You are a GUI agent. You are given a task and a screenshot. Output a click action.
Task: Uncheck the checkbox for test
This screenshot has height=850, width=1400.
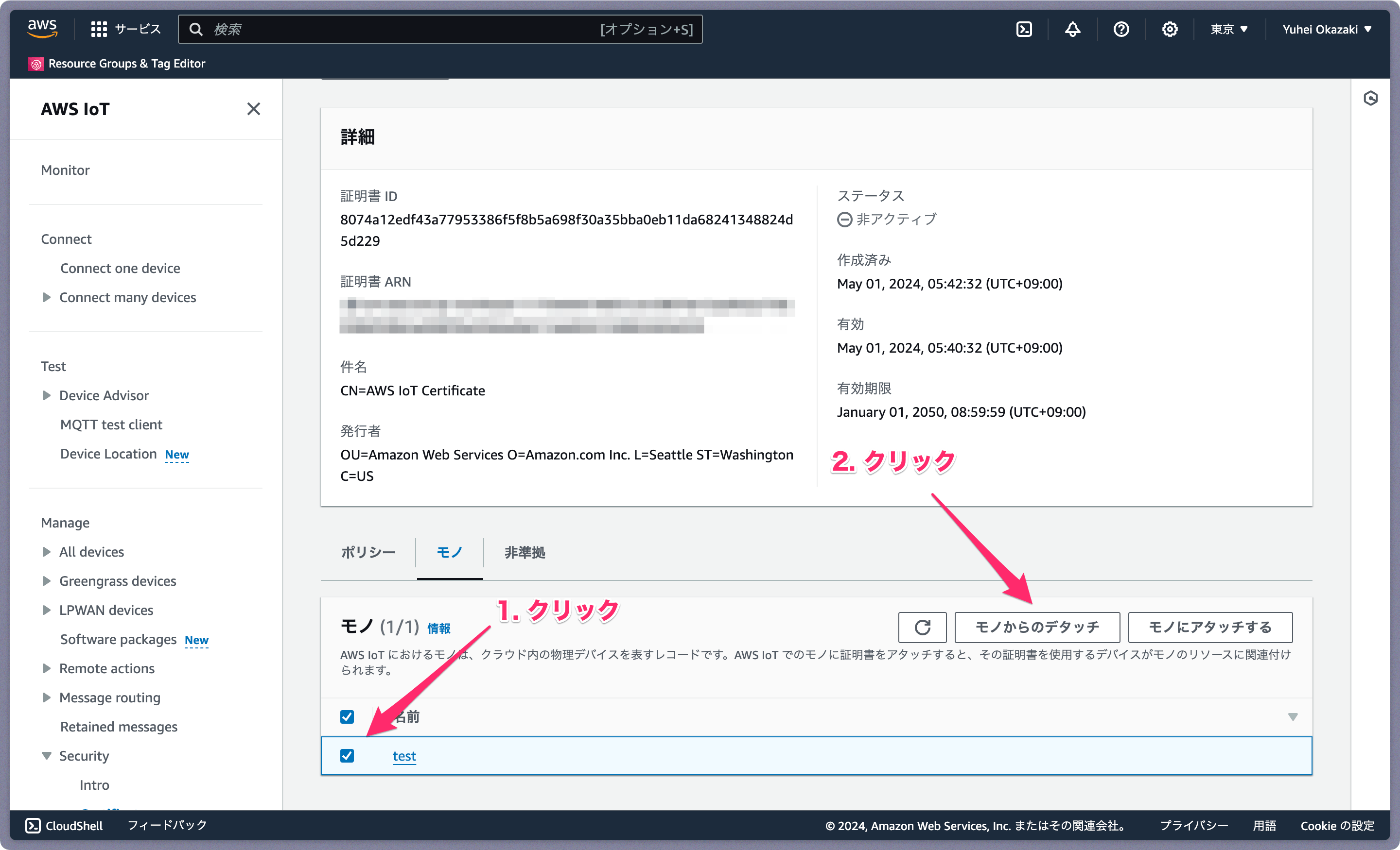pos(347,756)
